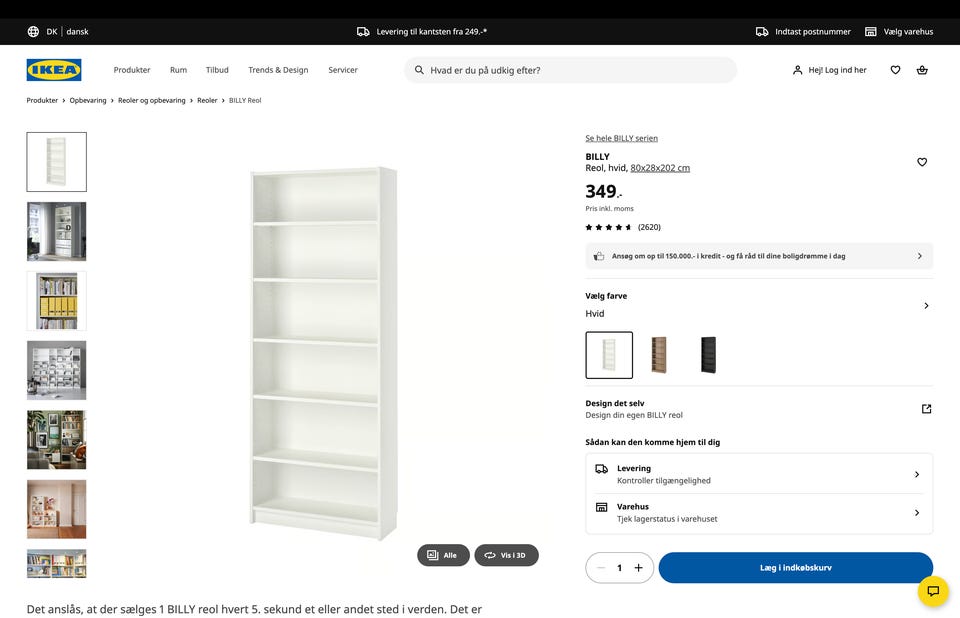Expand the Vælg farve section
The image size is (960, 618).
(926, 305)
